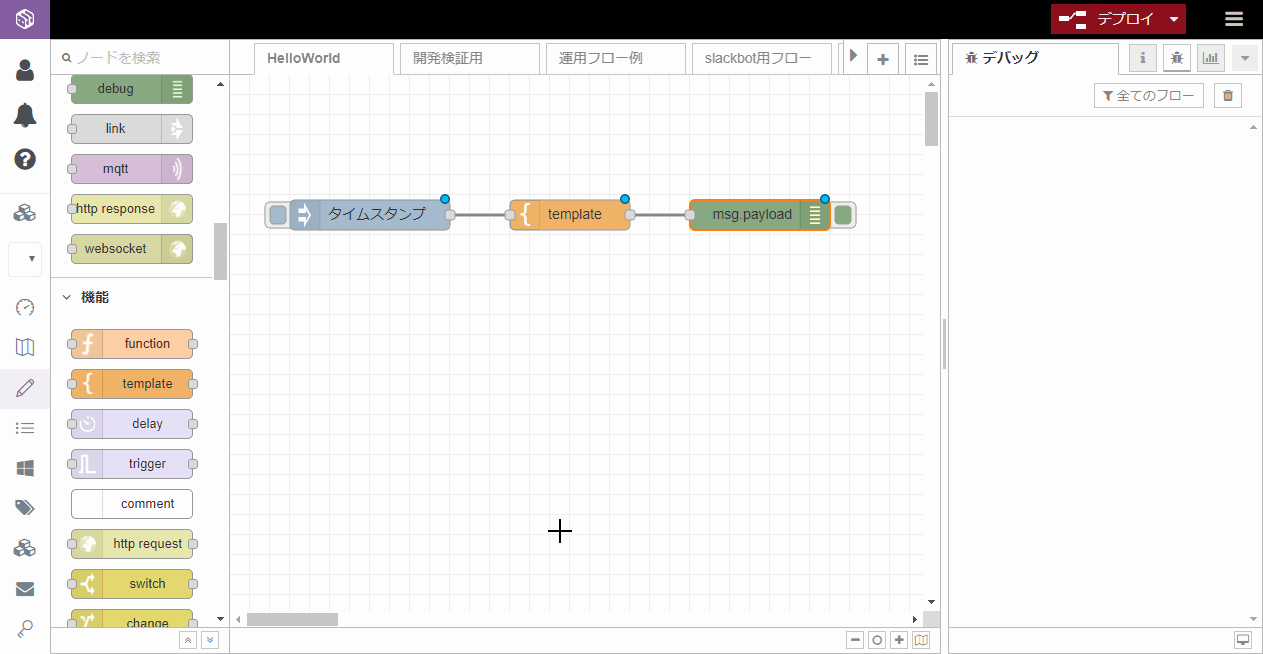Switch to the 運用フロー例 flow tab
Image resolution: width=1263 pixels, height=654 pixels.
[x=615, y=59]
